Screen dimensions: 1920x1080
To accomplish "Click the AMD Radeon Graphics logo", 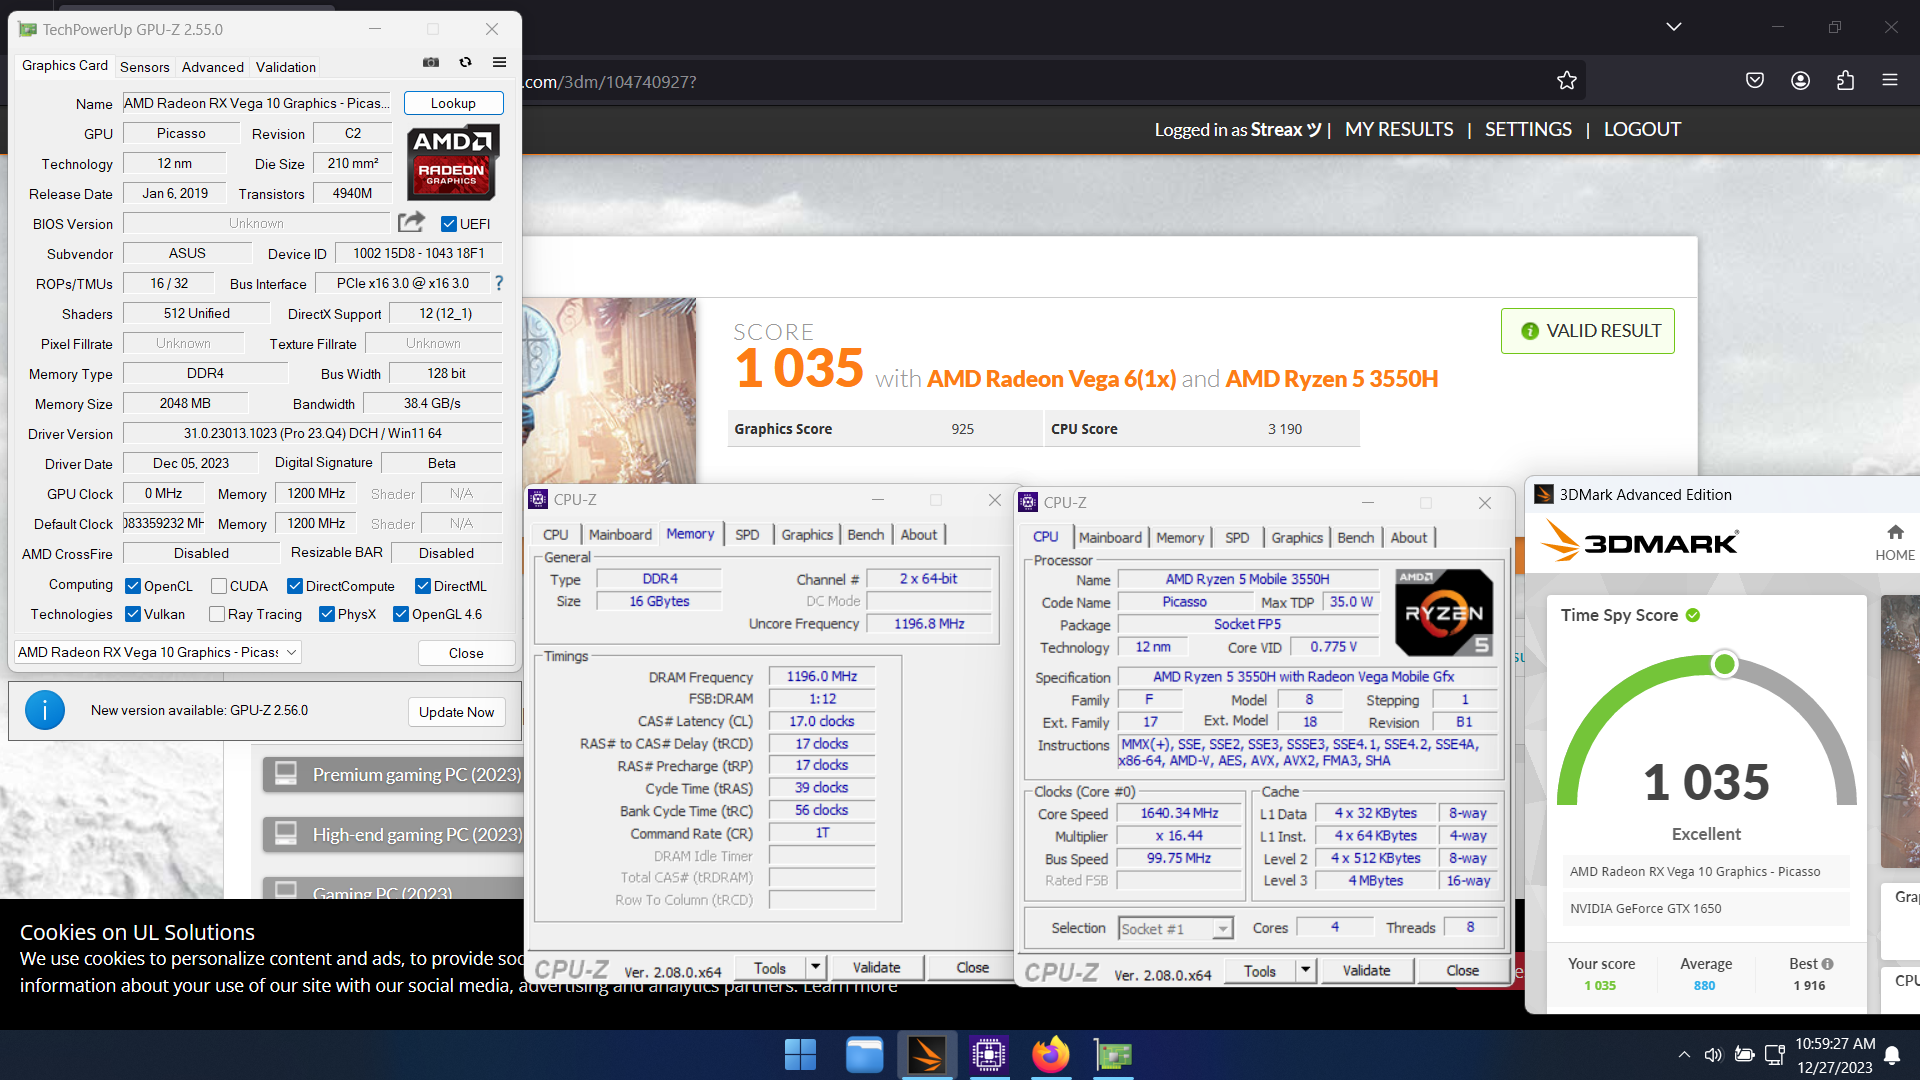I will click(x=454, y=162).
